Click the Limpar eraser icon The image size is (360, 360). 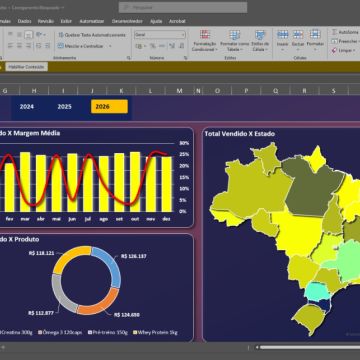pyautogui.click(x=334, y=50)
